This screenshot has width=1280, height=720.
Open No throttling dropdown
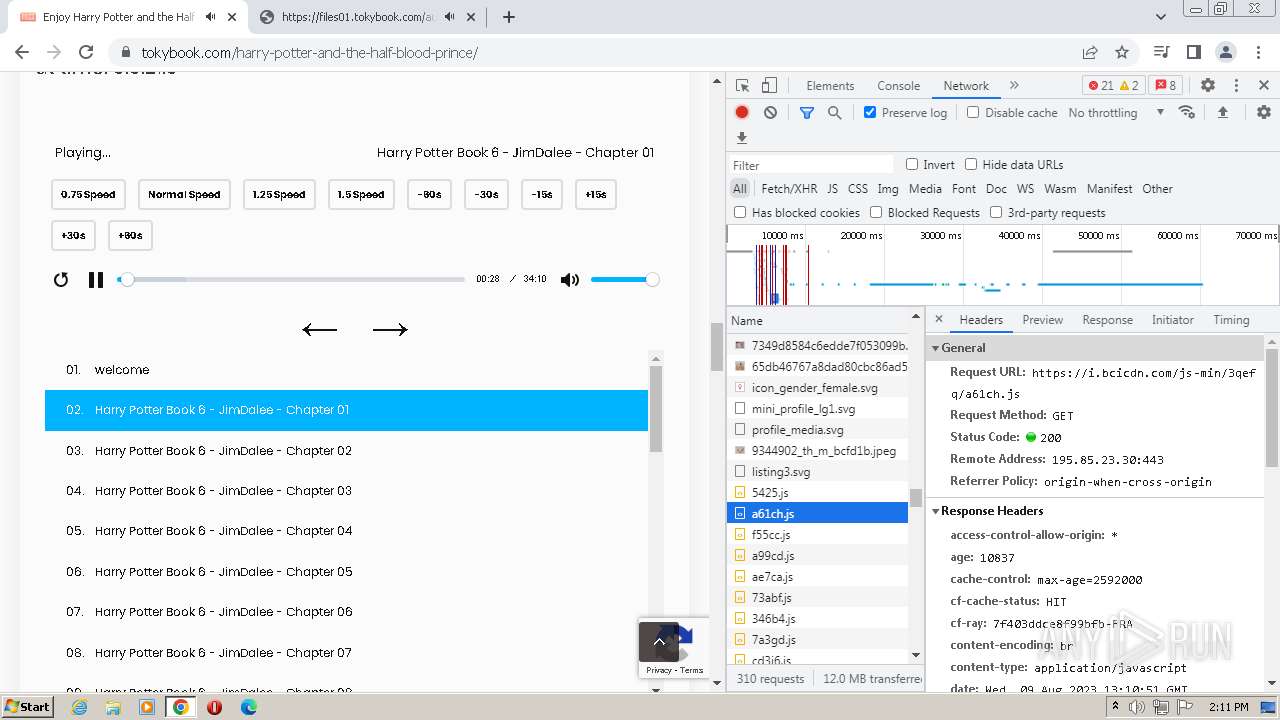1116,113
